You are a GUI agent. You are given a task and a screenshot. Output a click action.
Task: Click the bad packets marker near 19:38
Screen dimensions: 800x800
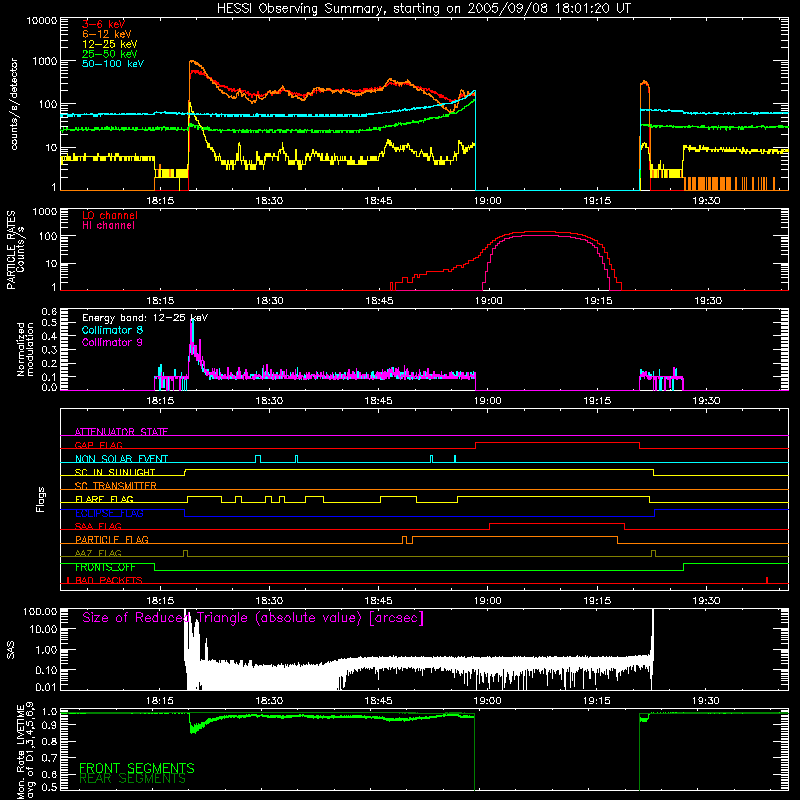(x=767, y=580)
